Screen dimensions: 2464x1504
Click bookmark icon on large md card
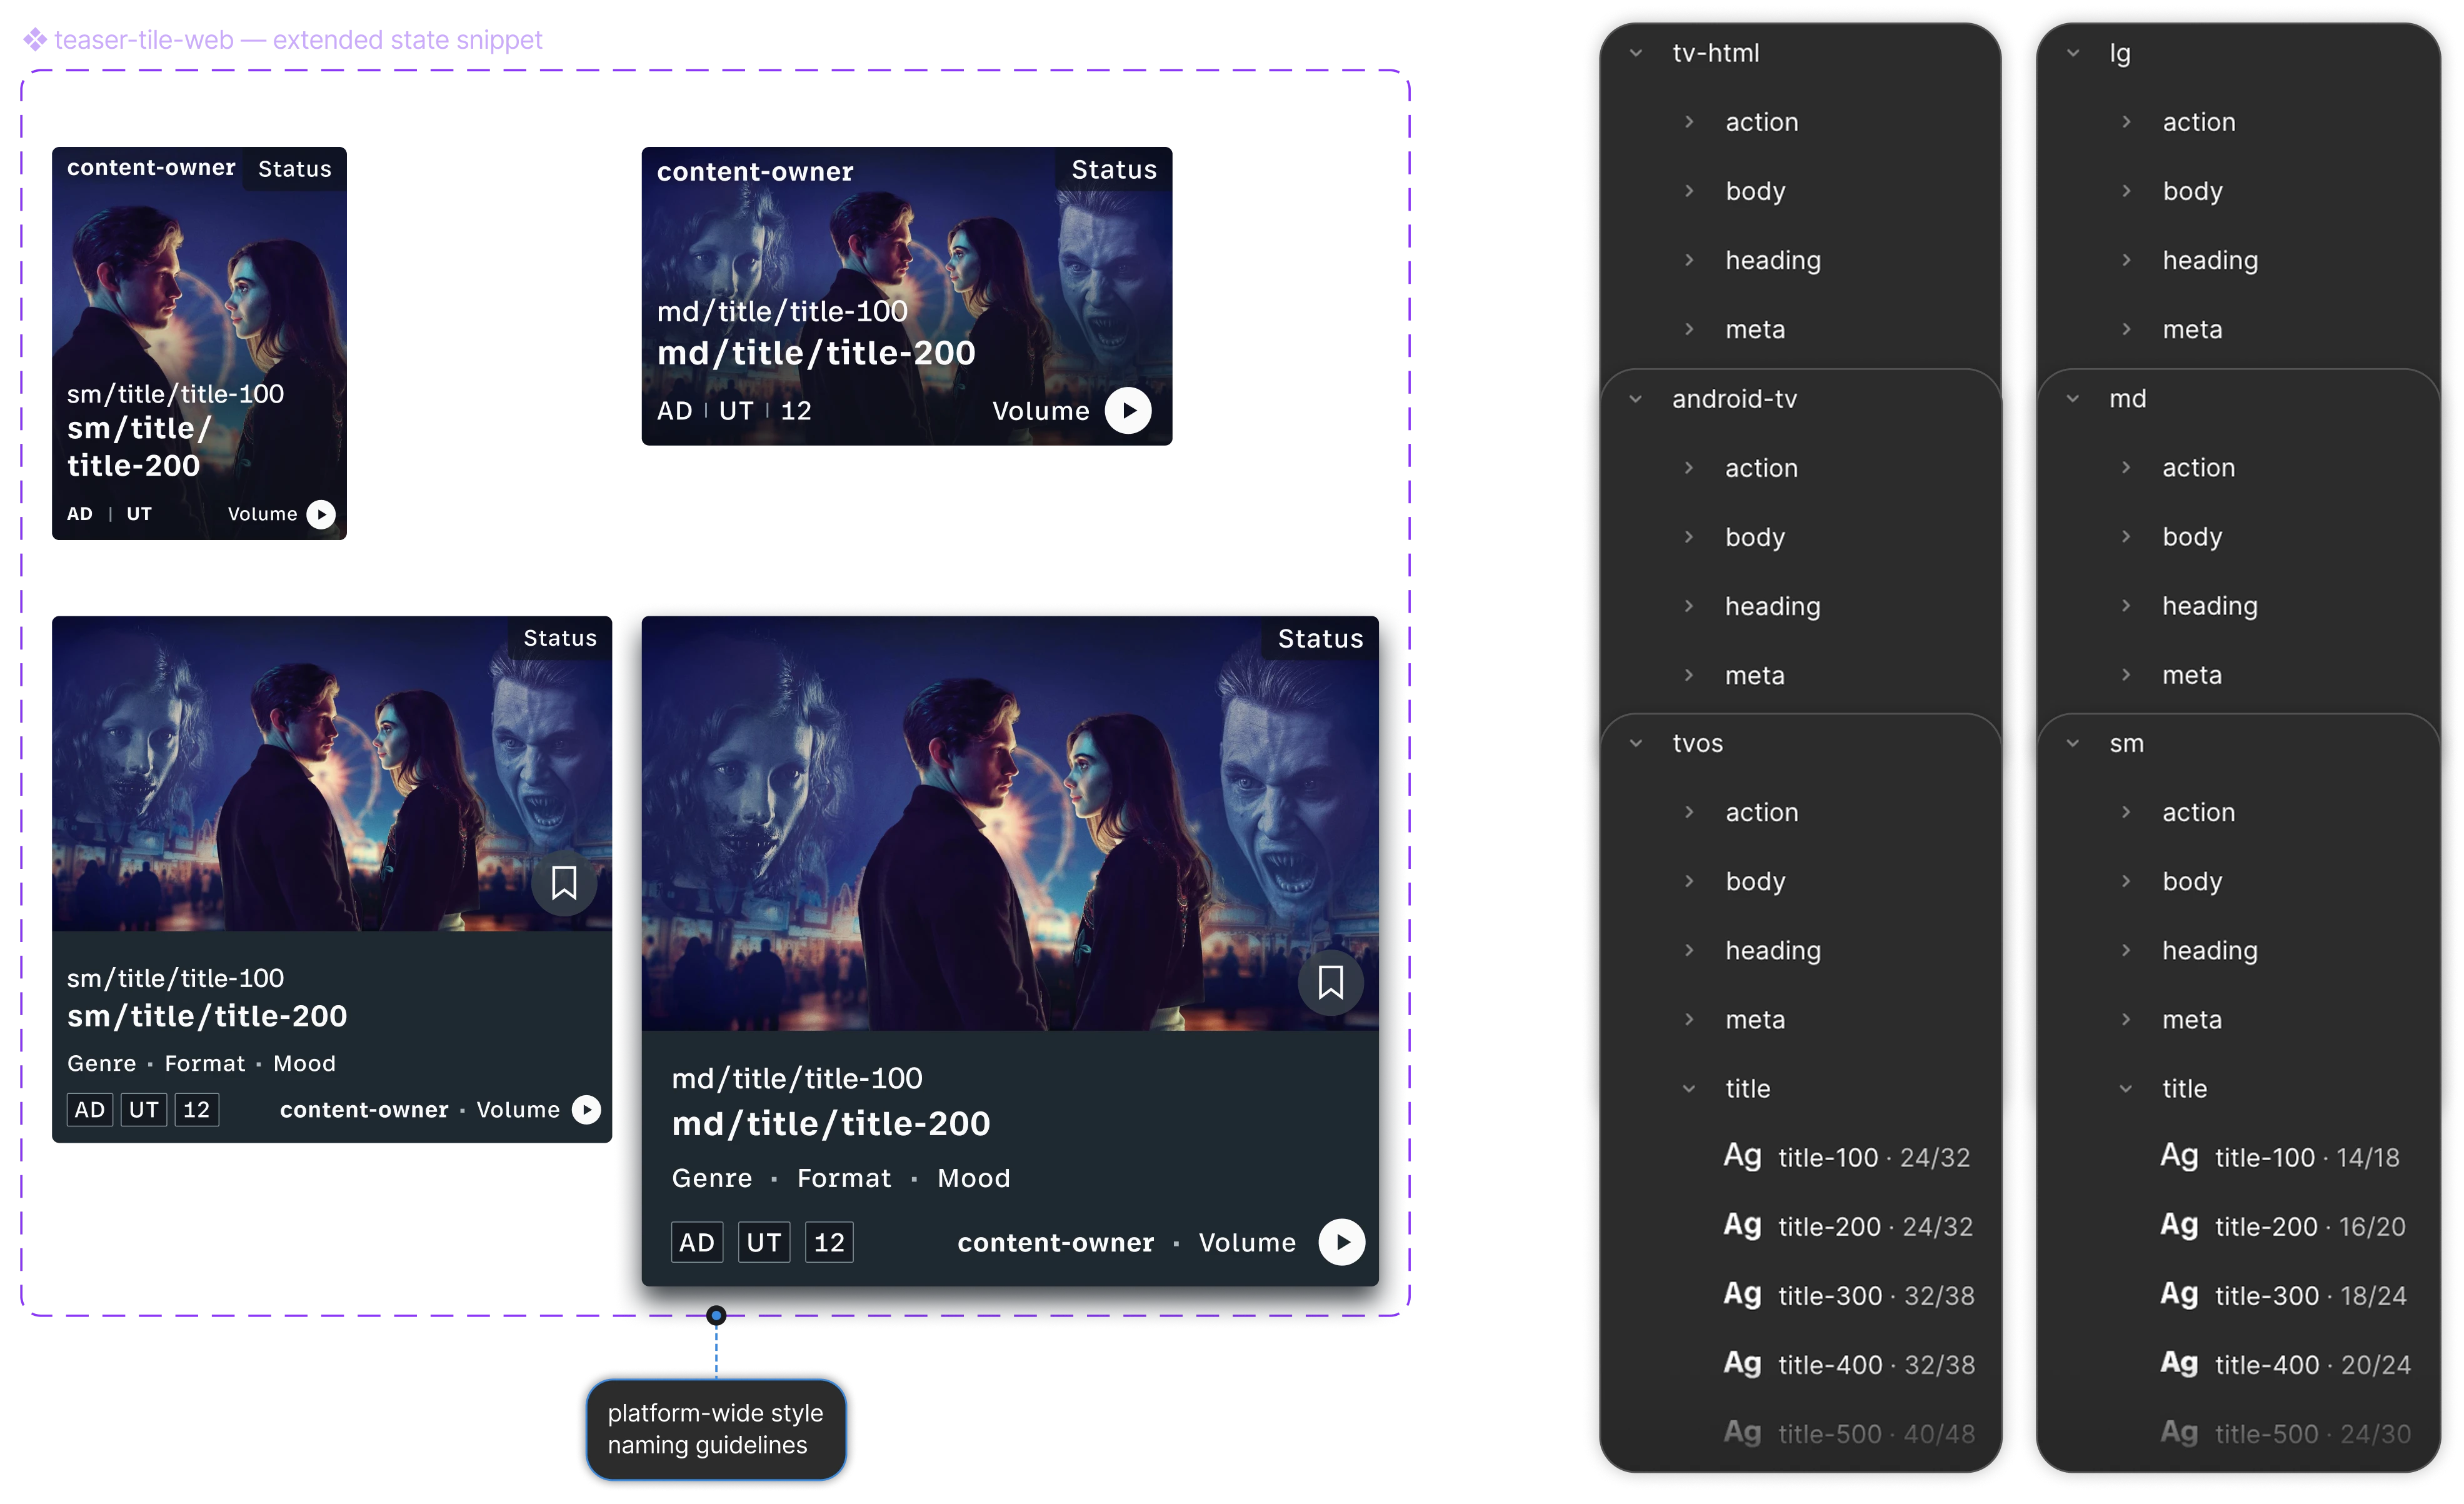(x=1331, y=983)
